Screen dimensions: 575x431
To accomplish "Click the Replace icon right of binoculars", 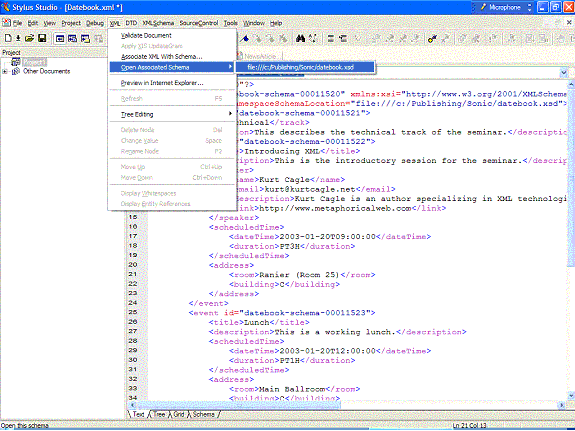I will tap(313, 38).
